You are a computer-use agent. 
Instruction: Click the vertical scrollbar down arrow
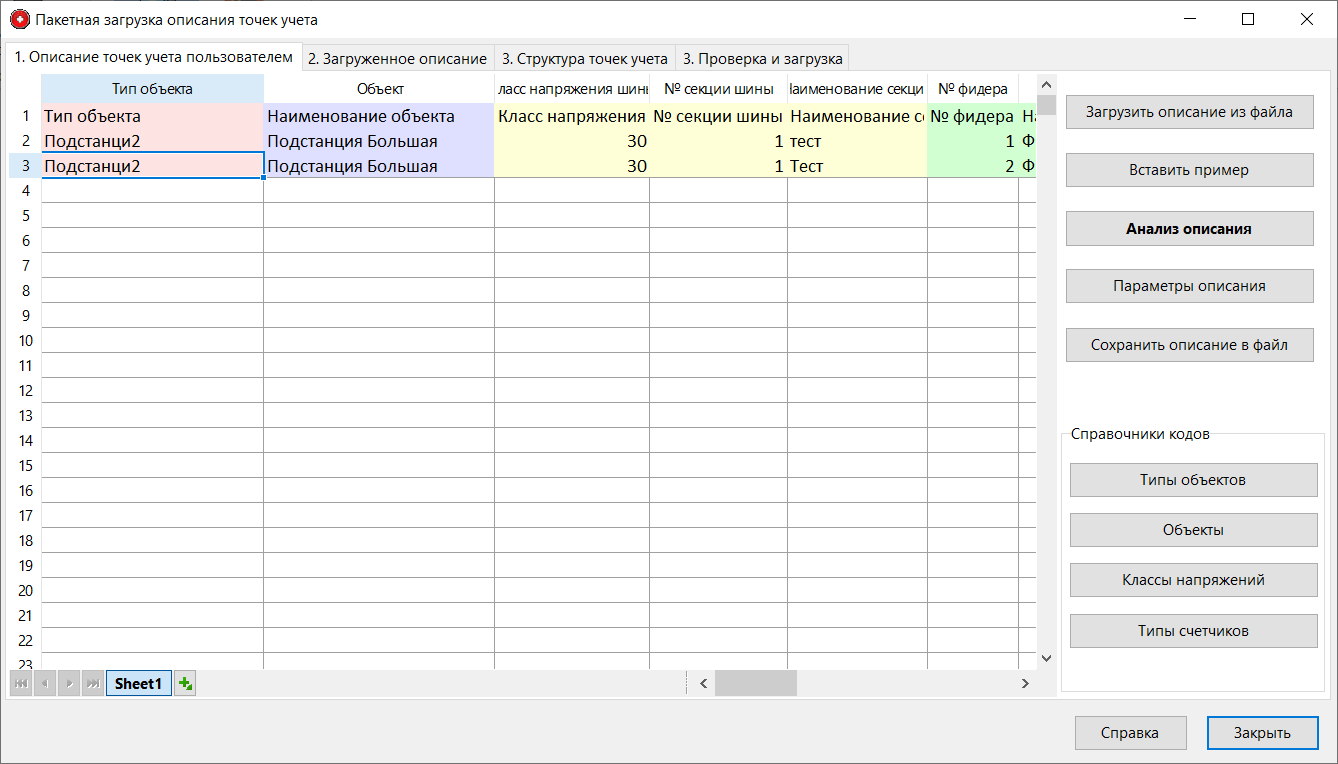pos(1046,657)
